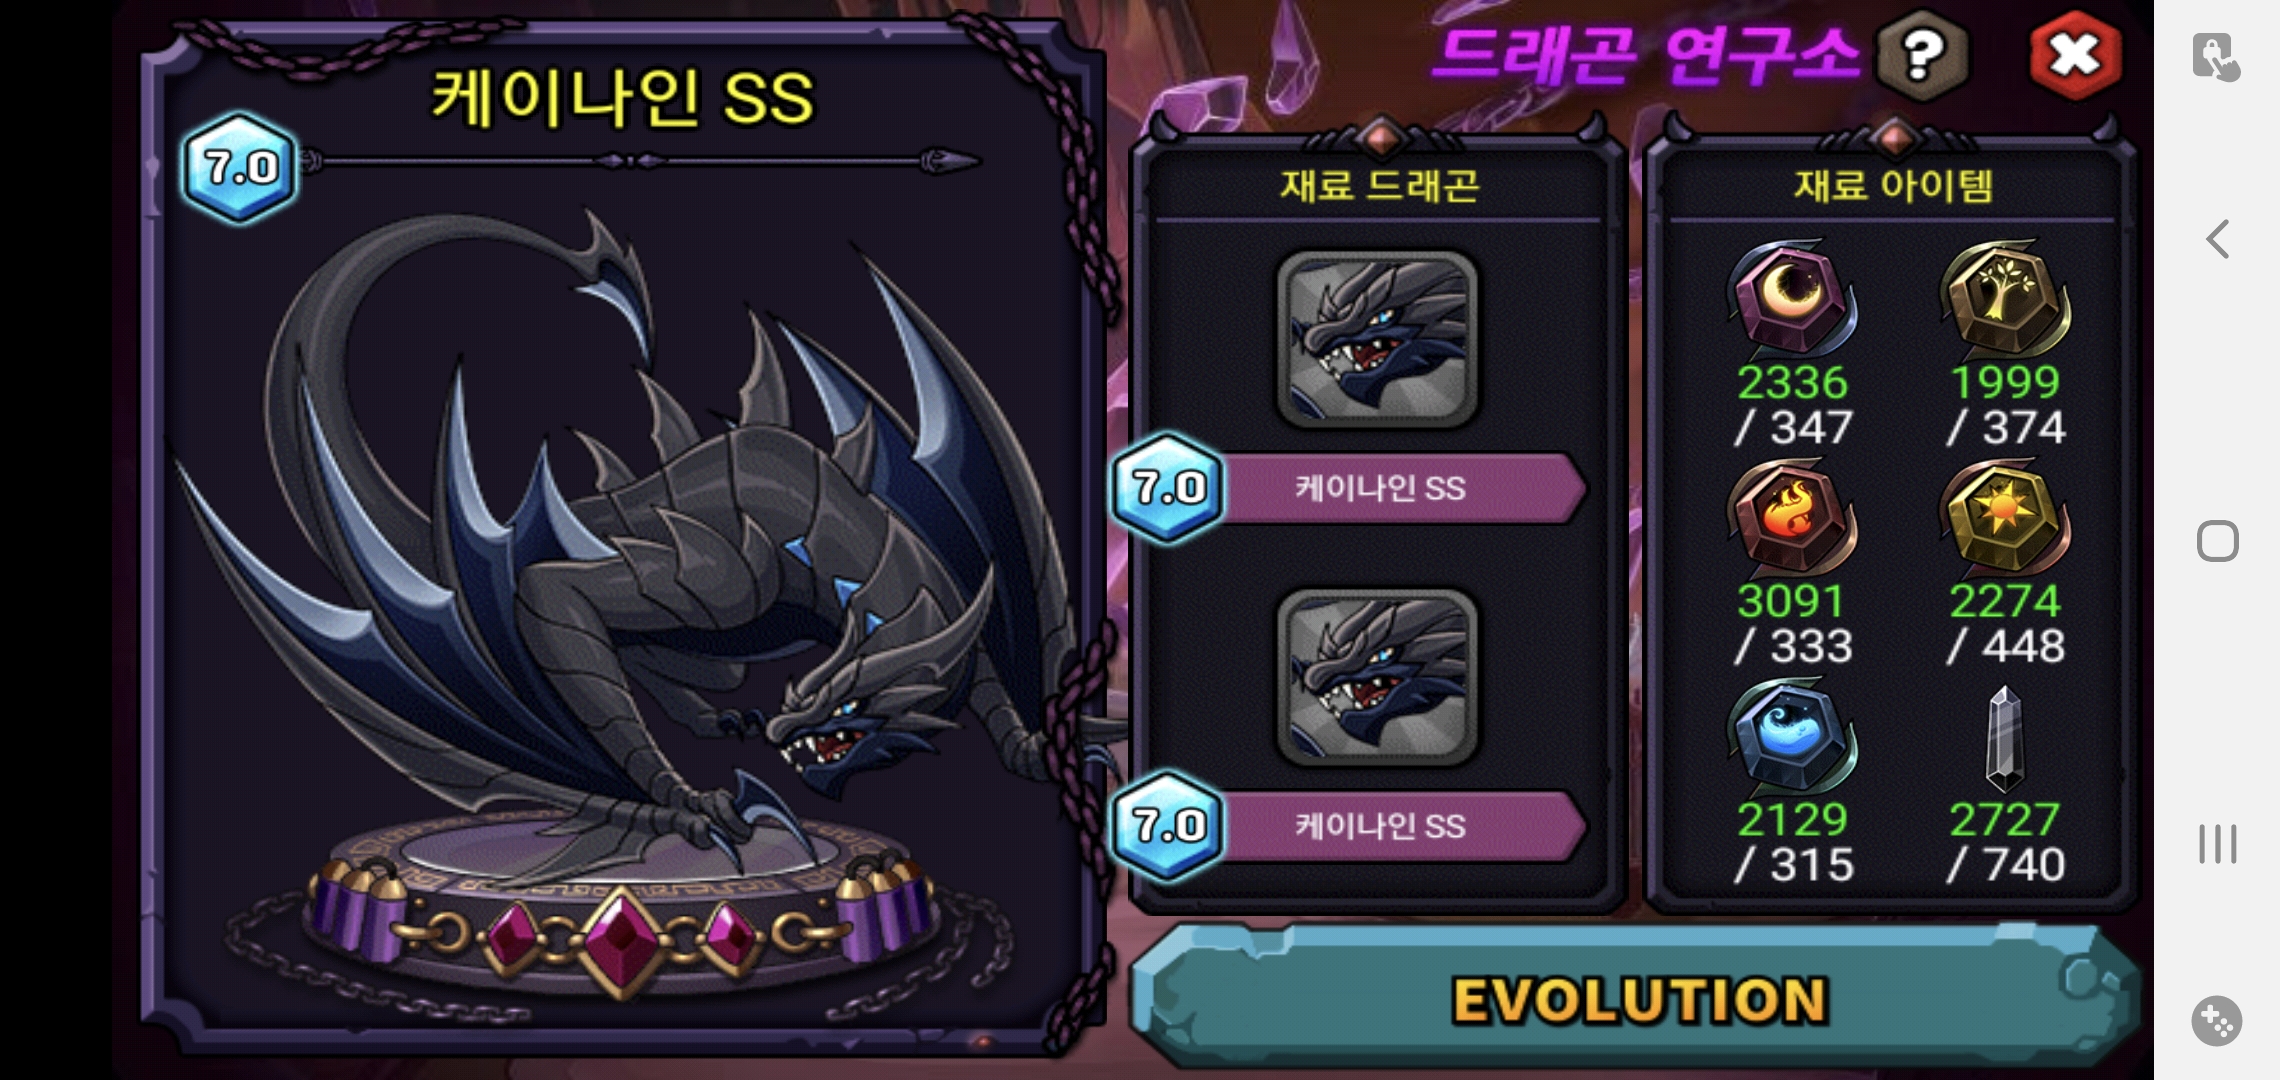Screen dimensions: 2280x1080
Task: Tap the EVOLUTION button
Action: (x=1638, y=998)
